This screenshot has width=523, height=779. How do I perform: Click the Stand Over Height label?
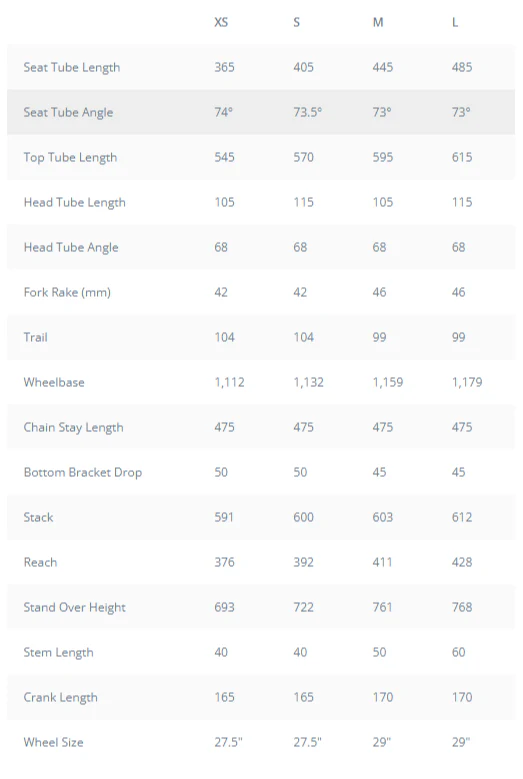click(x=75, y=608)
